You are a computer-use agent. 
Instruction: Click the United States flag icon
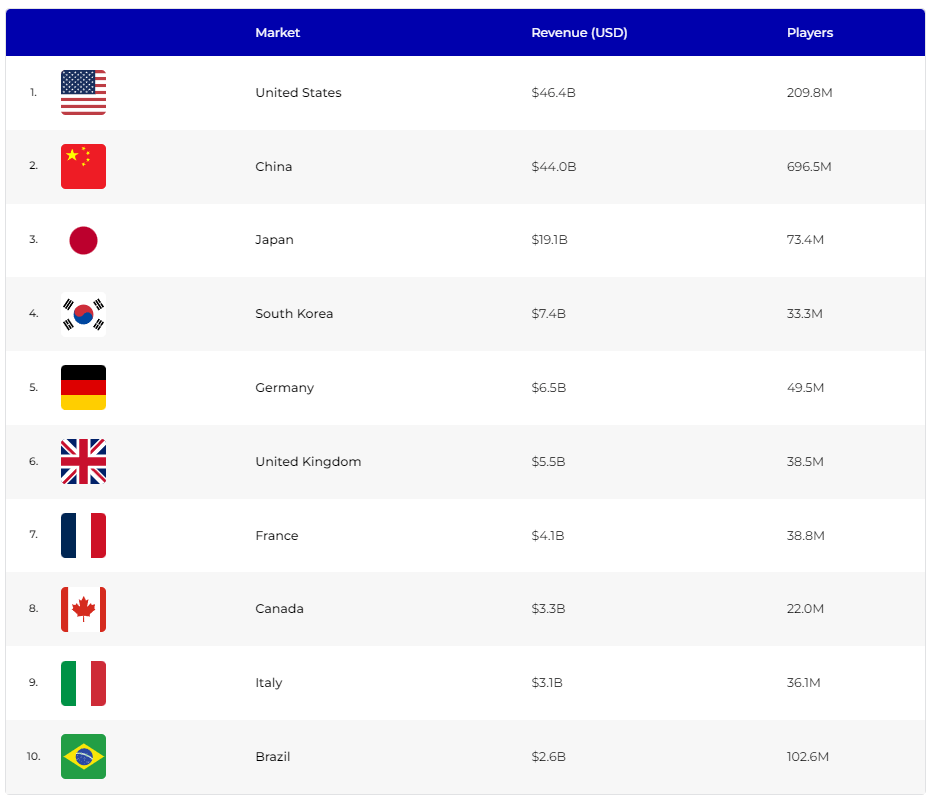[83, 93]
